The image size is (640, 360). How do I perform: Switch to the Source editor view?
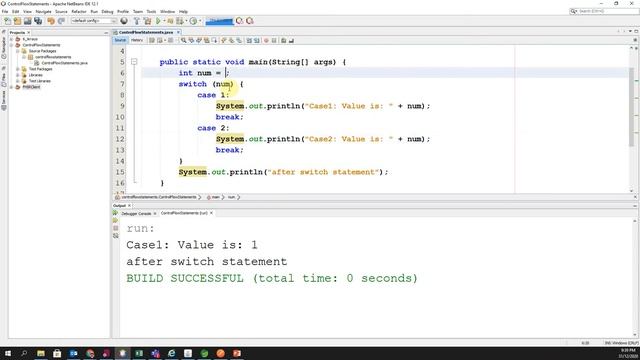120,40
